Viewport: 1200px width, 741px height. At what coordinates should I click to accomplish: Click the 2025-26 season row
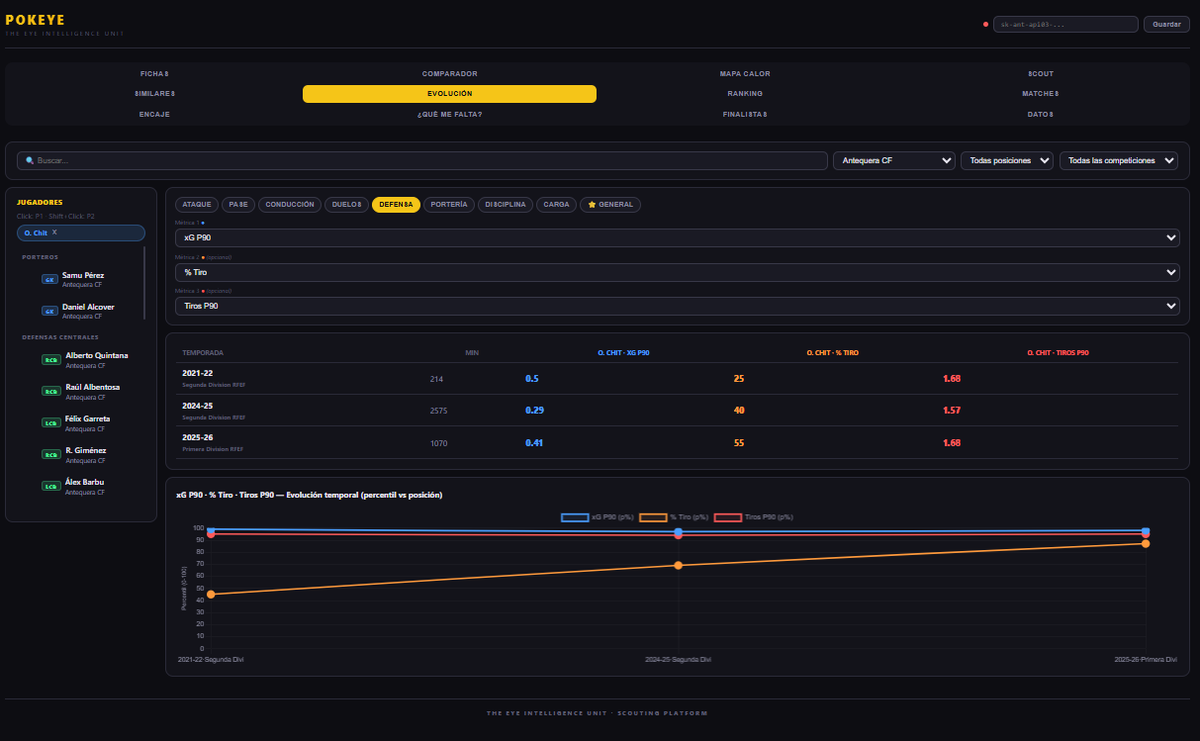click(677, 442)
